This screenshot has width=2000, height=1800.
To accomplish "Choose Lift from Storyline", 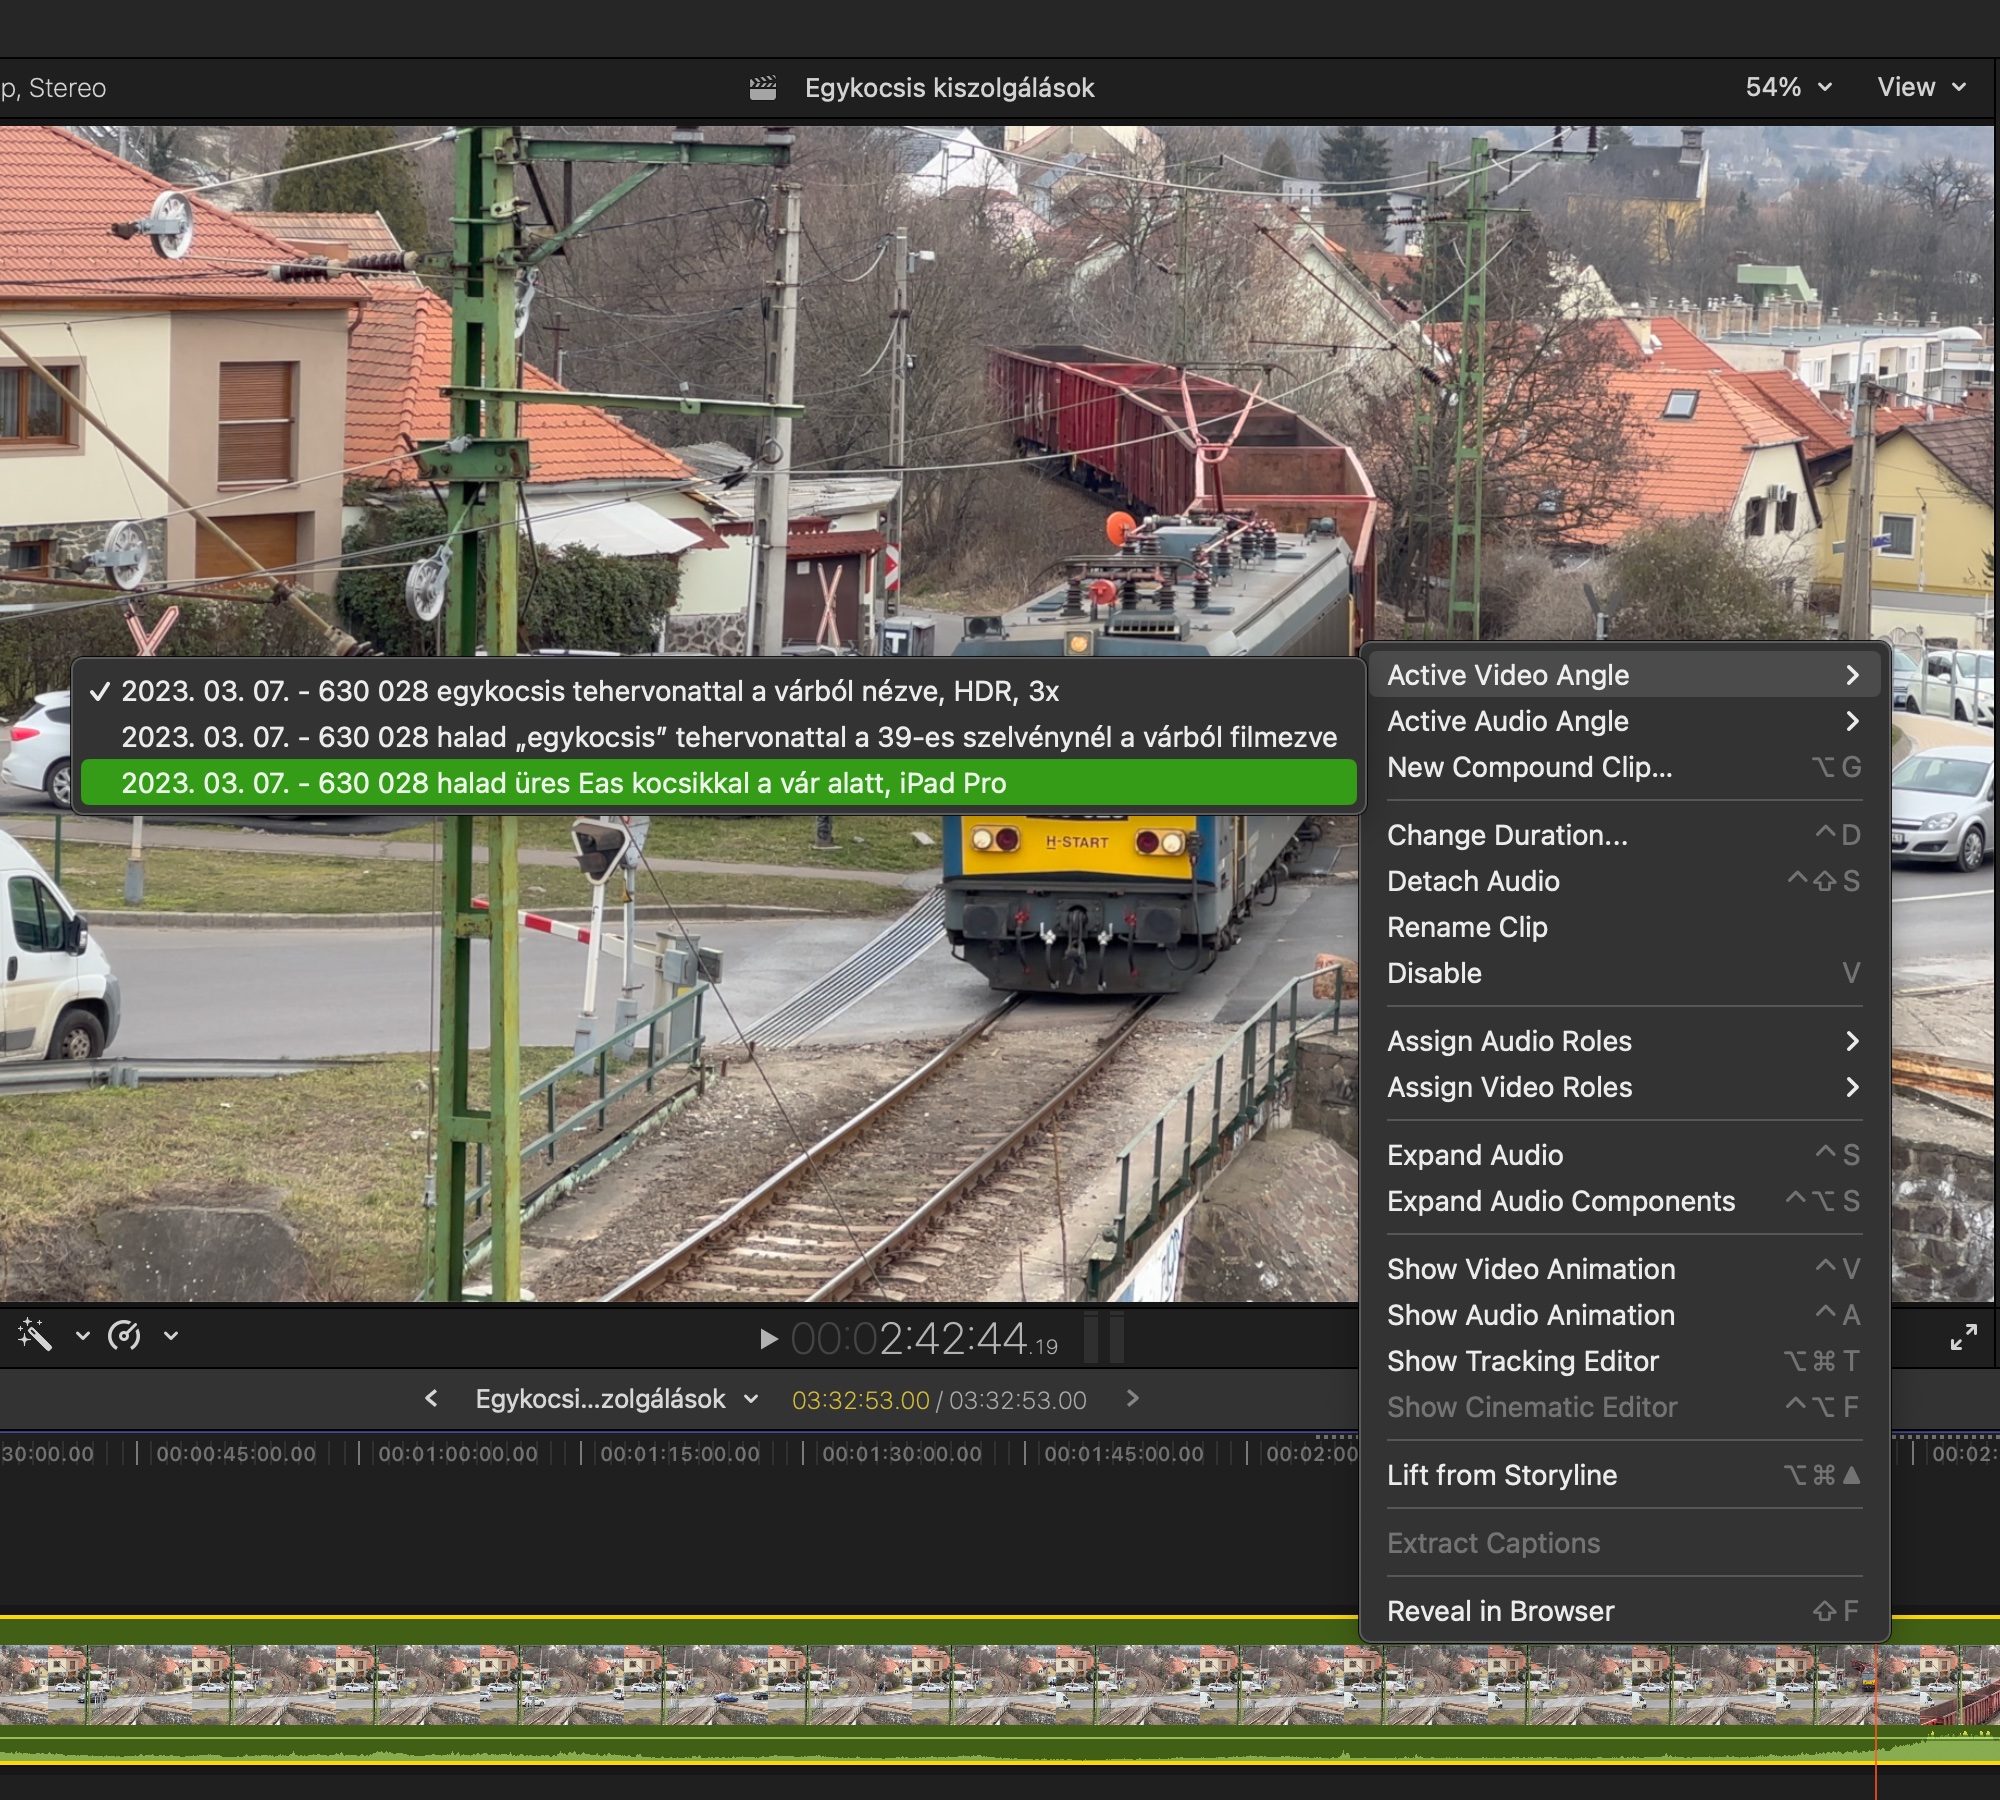I will click(1624, 1475).
